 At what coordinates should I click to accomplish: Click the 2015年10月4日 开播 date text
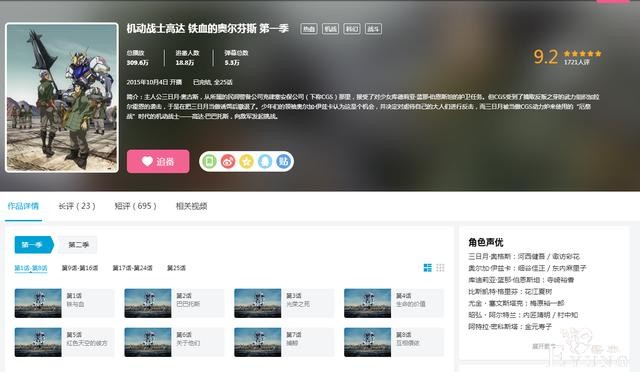[x=154, y=82]
